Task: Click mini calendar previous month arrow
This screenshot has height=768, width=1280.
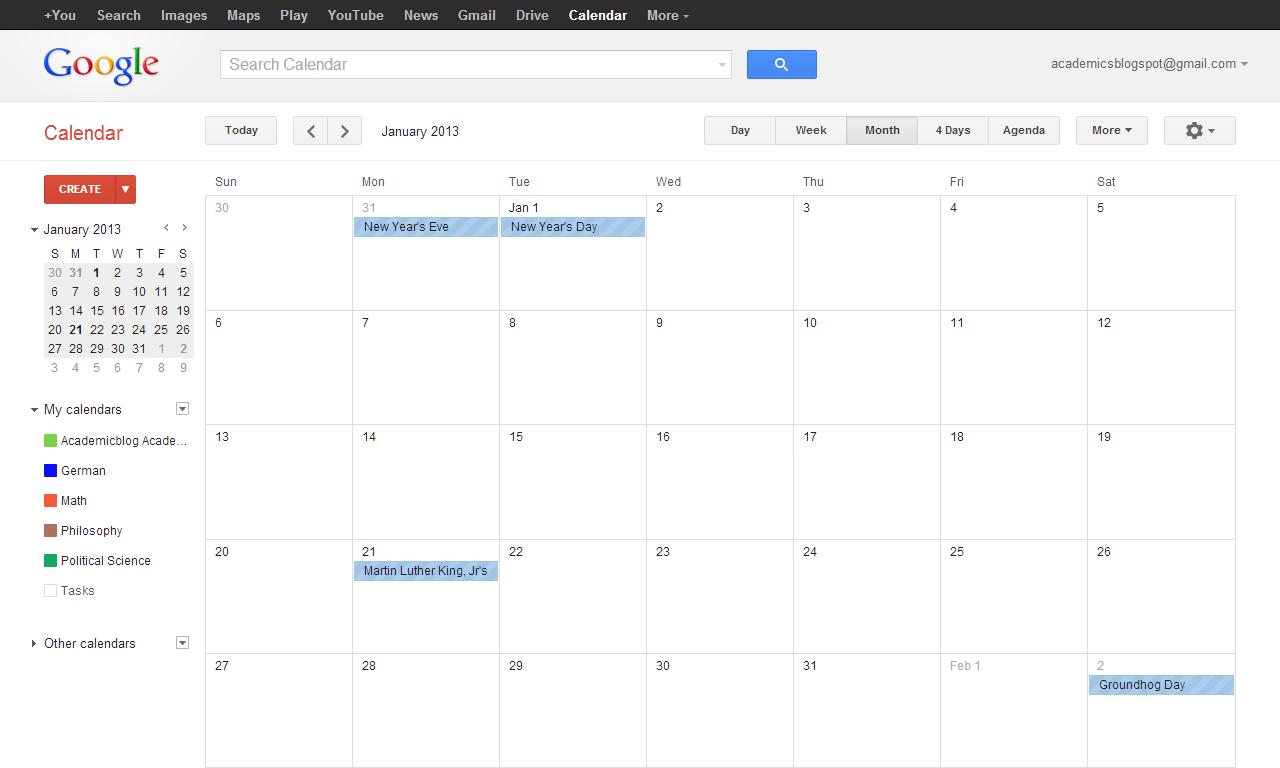Action: tap(166, 228)
